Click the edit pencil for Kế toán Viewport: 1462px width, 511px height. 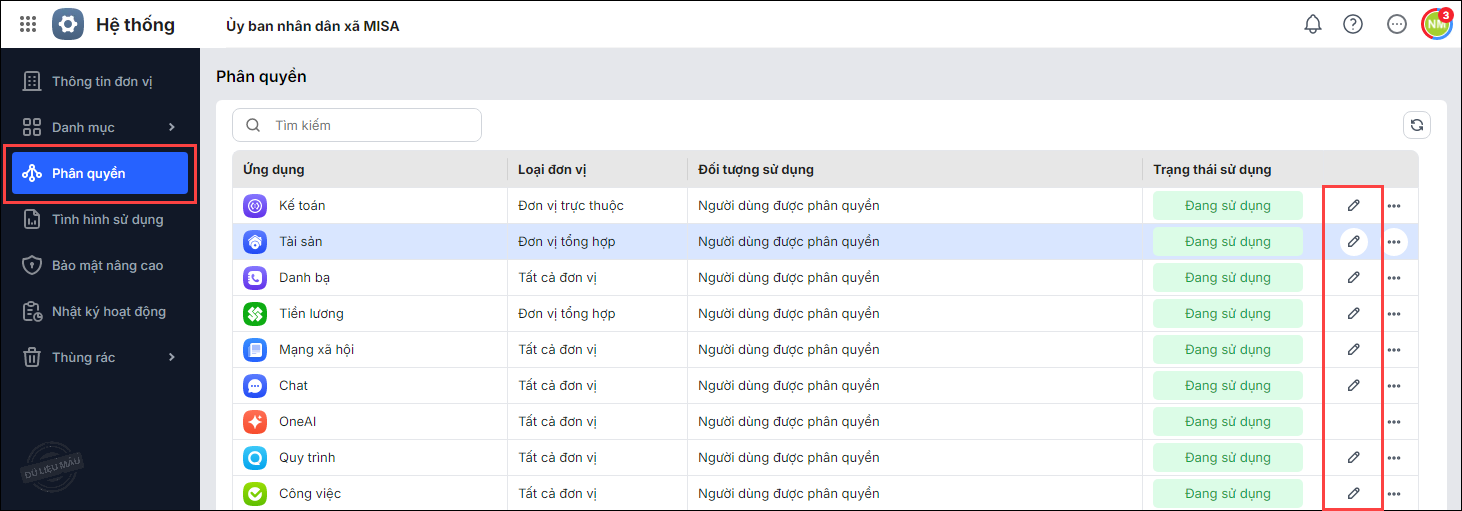[x=1354, y=205]
